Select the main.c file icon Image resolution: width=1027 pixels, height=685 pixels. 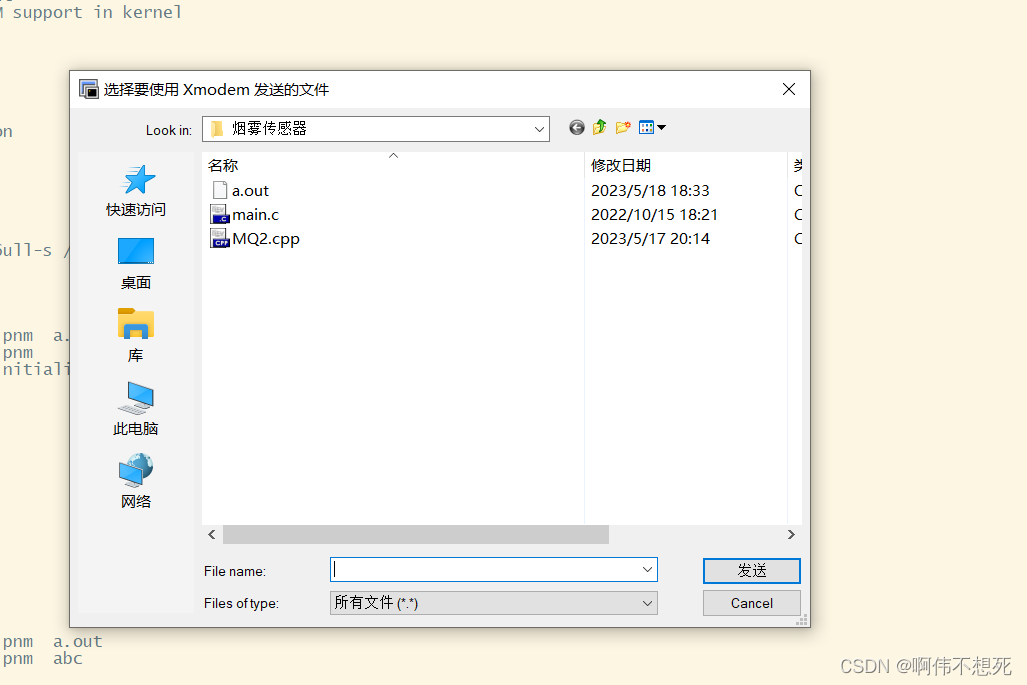point(220,214)
